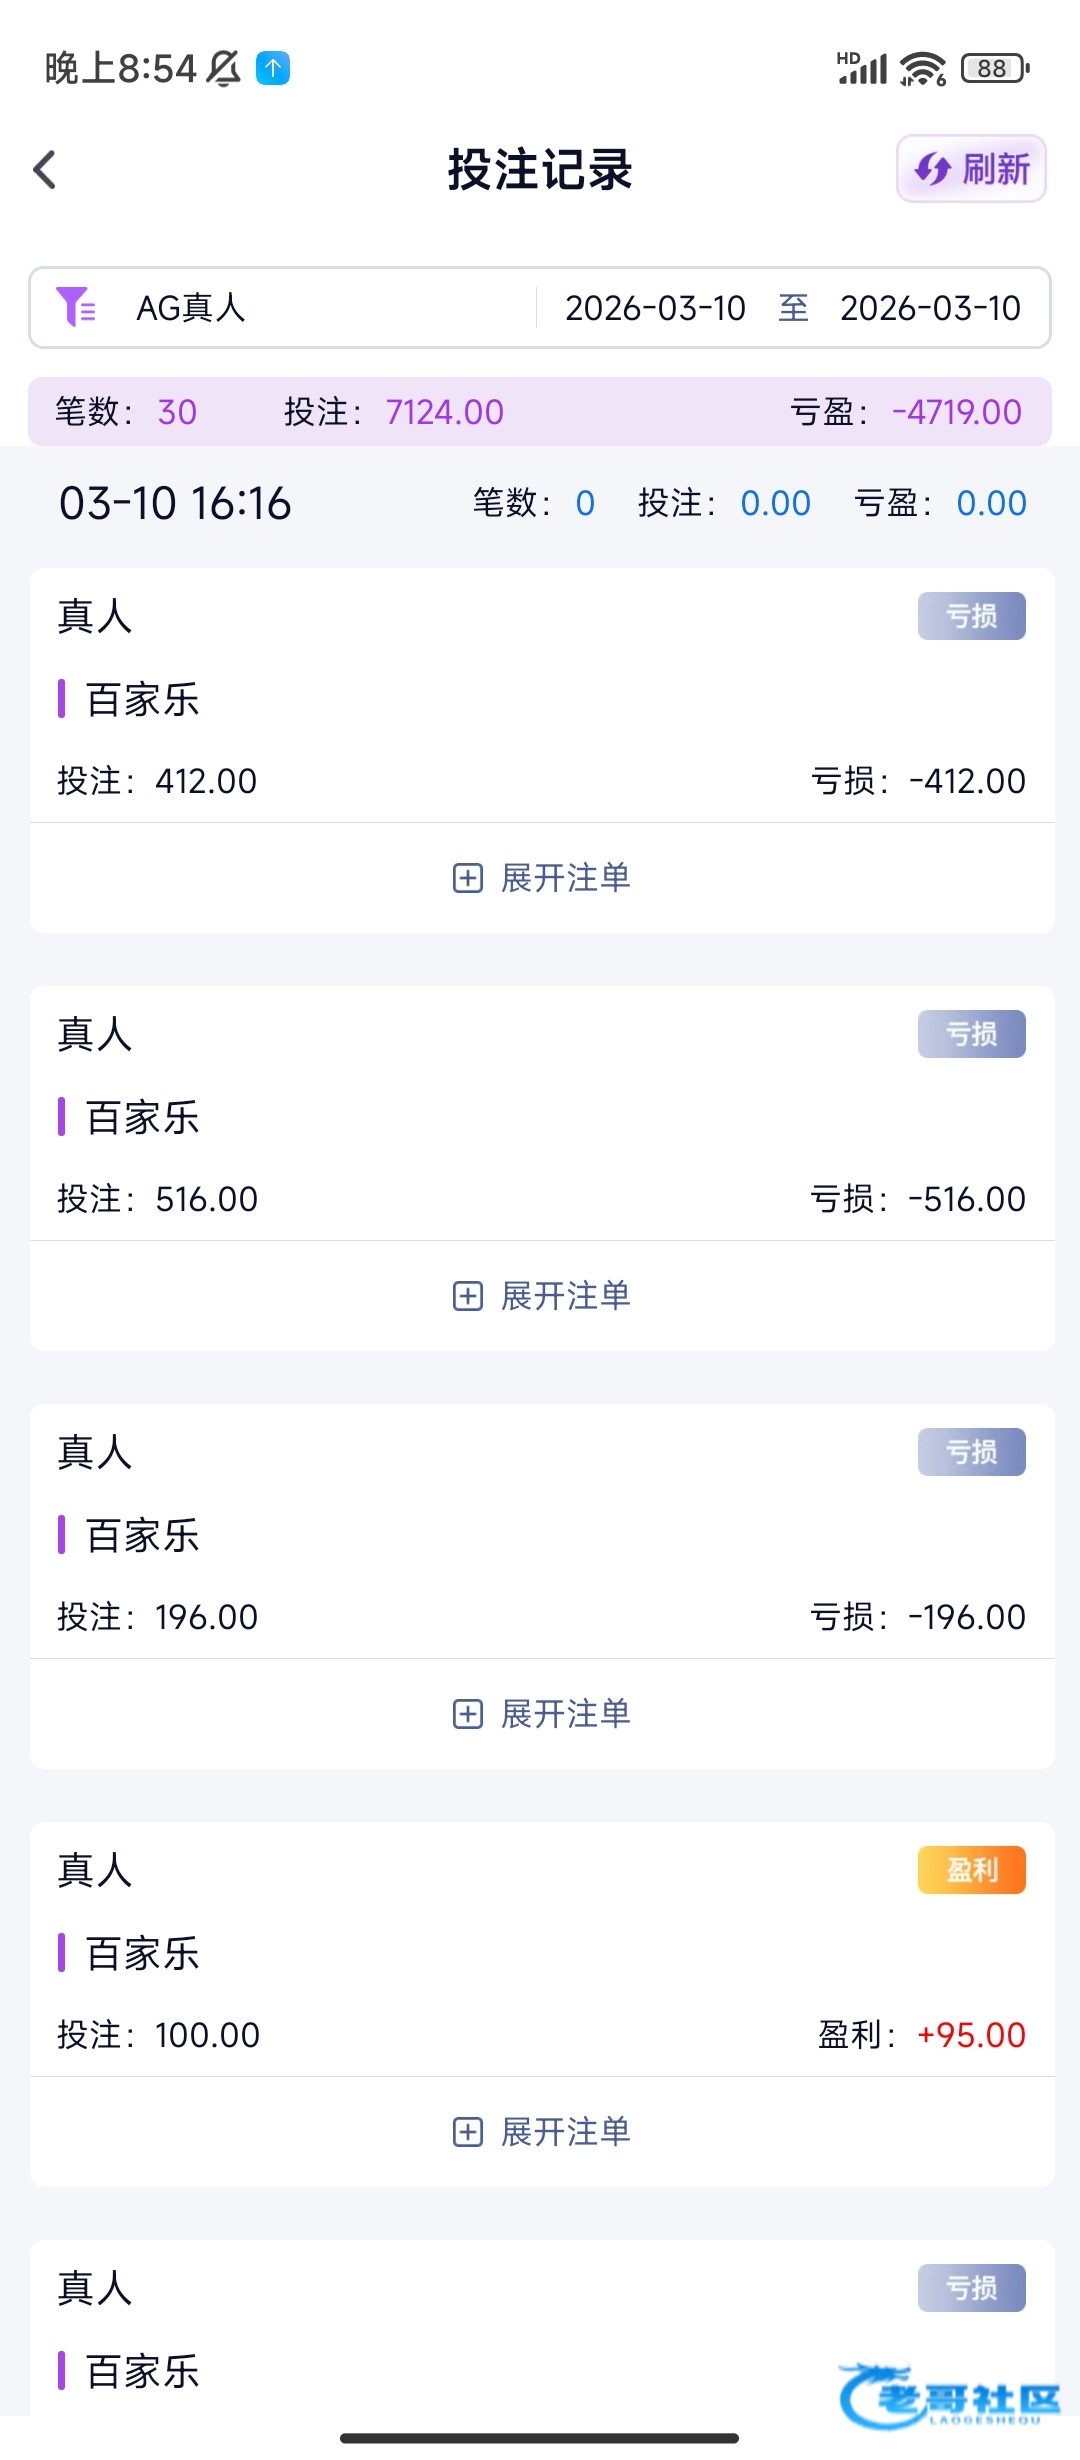The image size is (1080, 2460).
Task: Expand bet slip for 516.00 wager
Action: pyautogui.click(x=541, y=1296)
